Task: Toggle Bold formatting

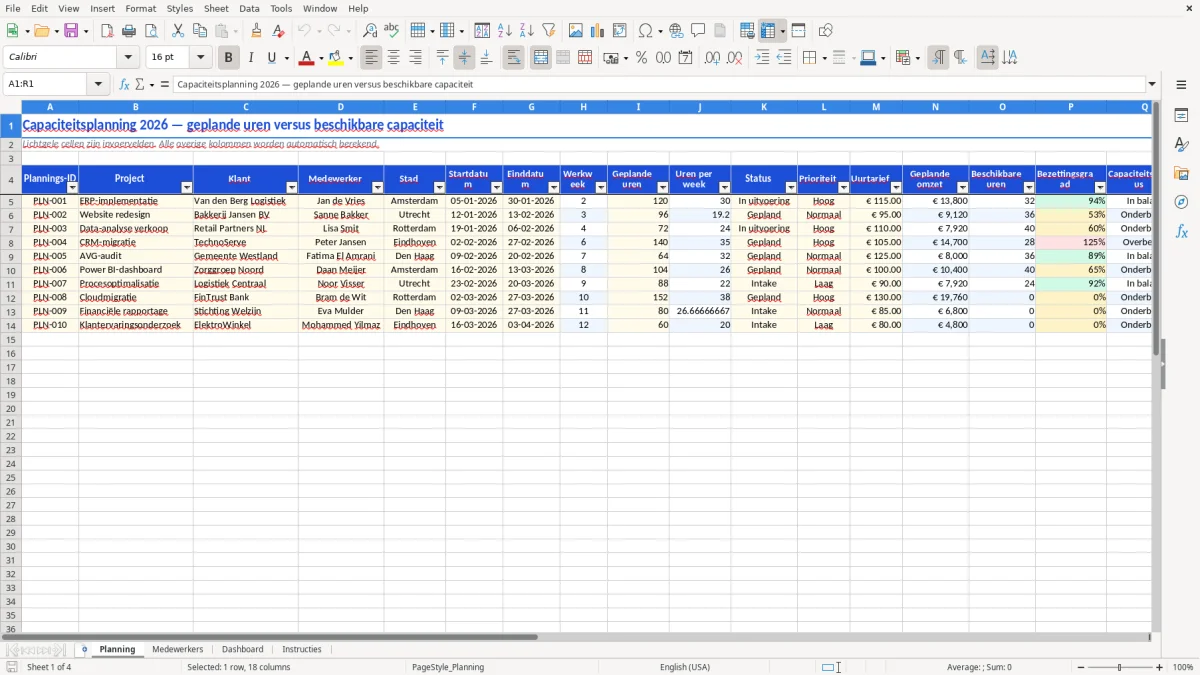Action: pos(228,58)
